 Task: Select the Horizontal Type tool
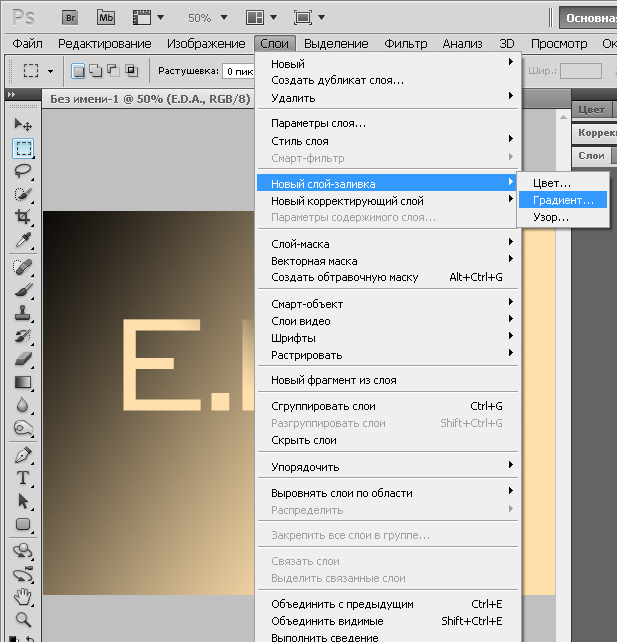coord(23,478)
